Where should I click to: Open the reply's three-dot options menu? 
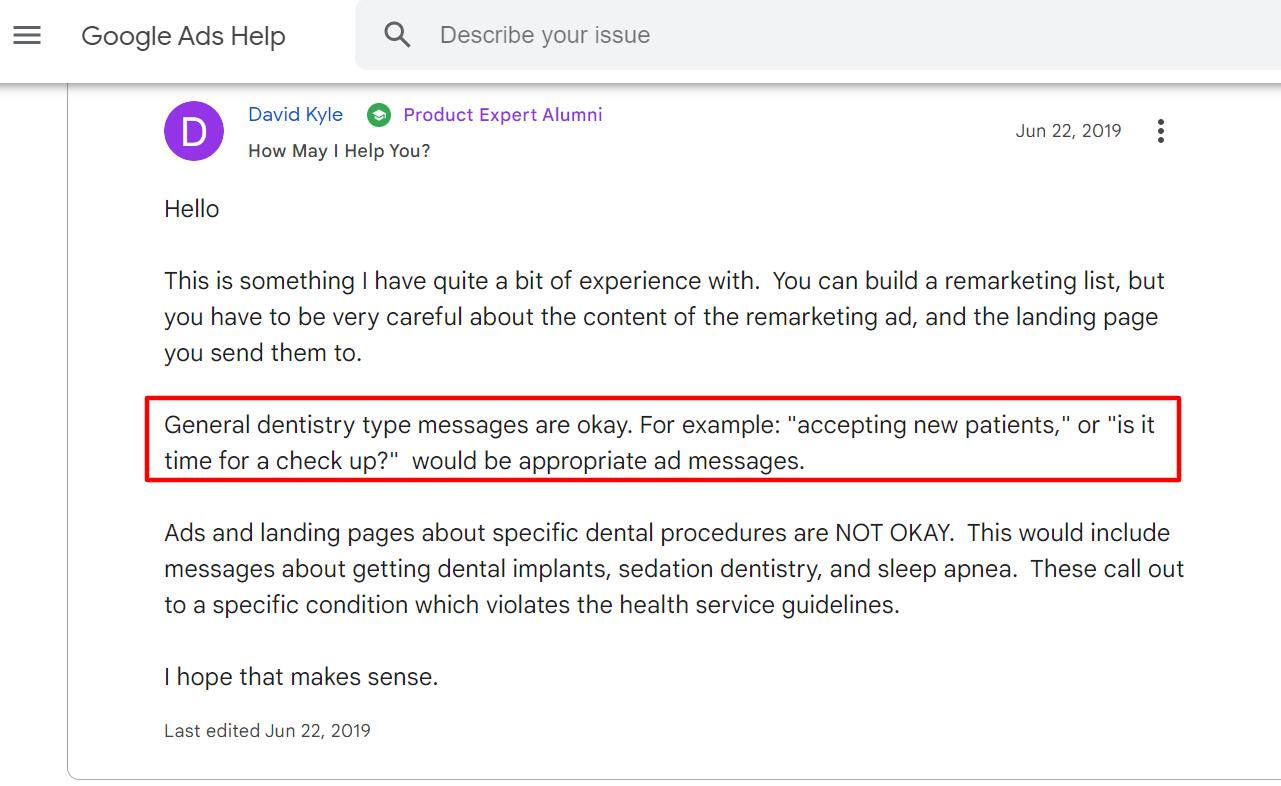tap(1160, 131)
